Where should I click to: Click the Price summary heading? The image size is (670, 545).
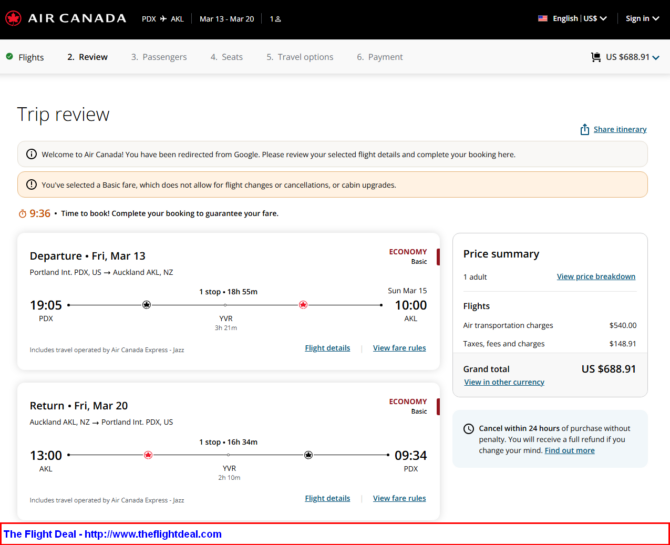tap(501, 254)
